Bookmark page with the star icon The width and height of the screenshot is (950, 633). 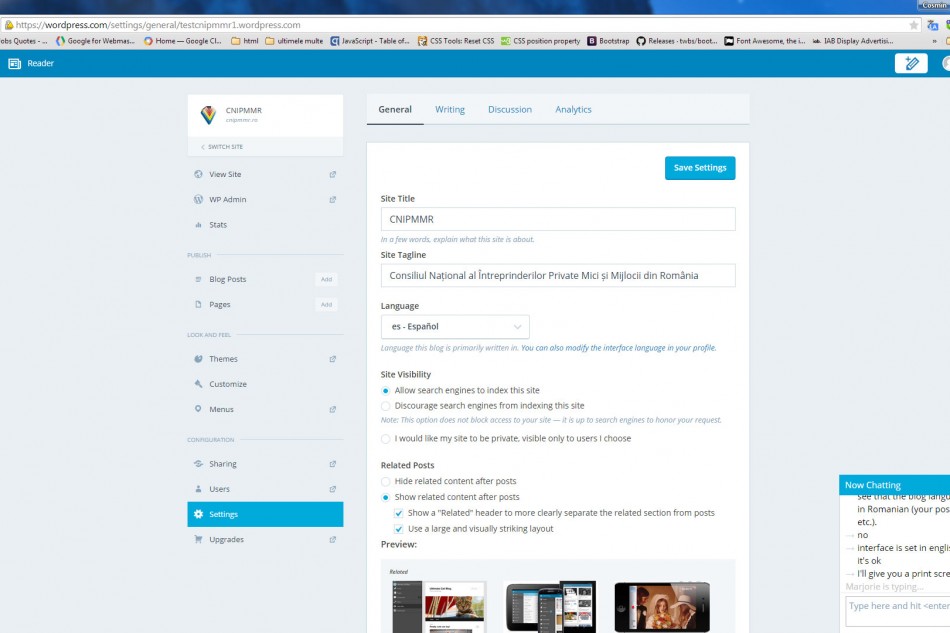pyautogui.click(x=913, y=25)
